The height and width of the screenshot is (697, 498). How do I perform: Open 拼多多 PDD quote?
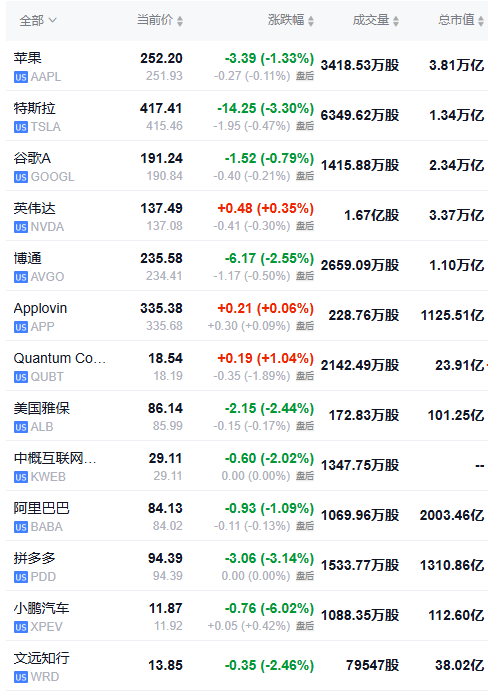click(x=247, y=566)
